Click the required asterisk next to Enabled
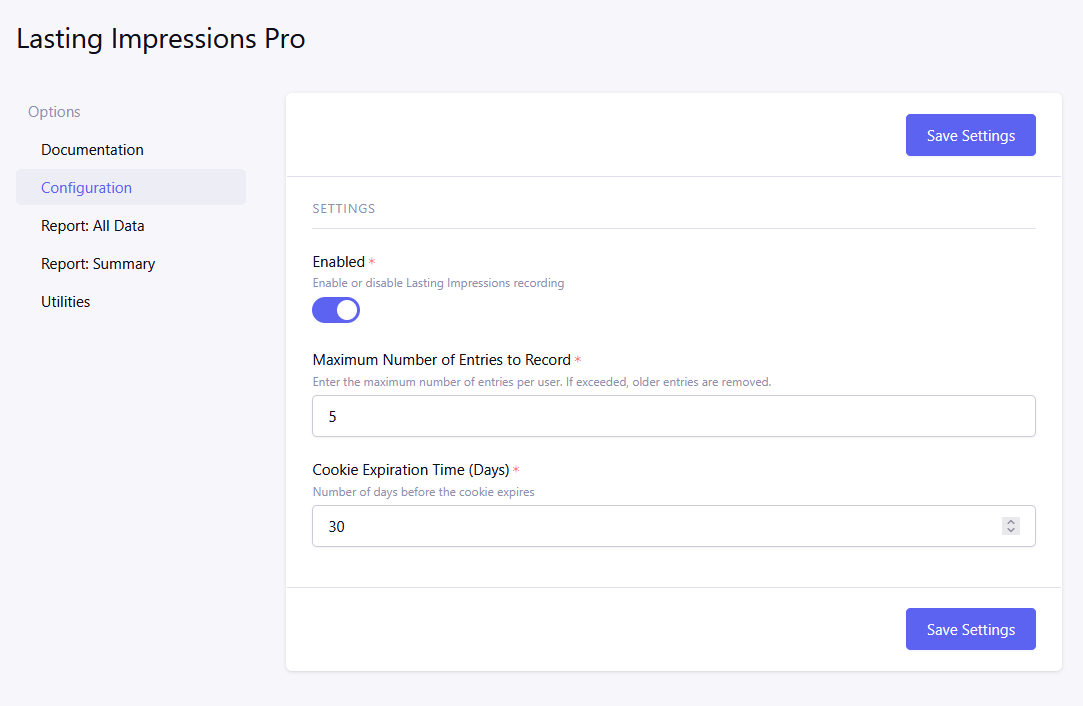Screen dimensions: 1083x706 tap(370, 261)
